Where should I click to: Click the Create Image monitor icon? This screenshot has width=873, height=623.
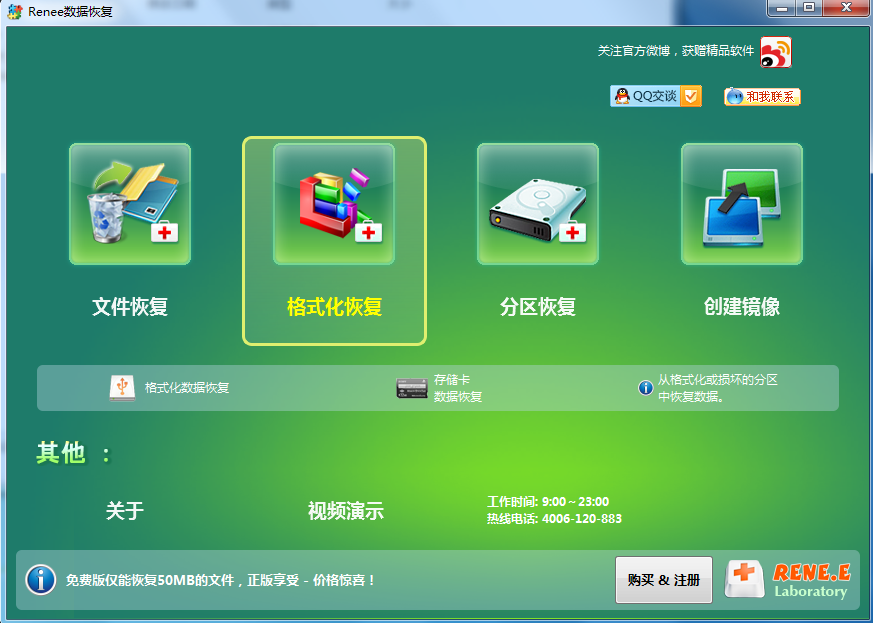tap(742, 204)
